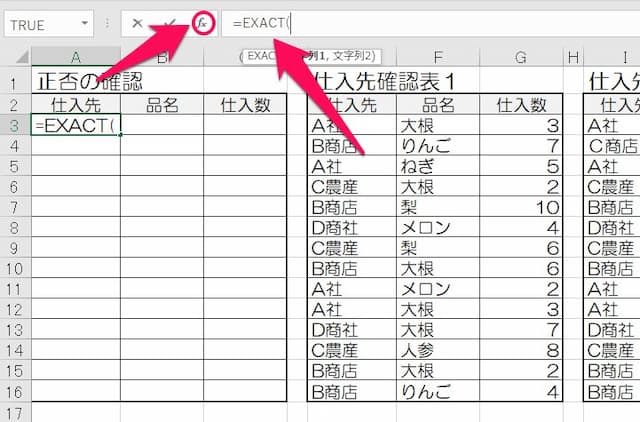The image size is (640, 422).
Task: Select row 3 header
Action: tap(15, 125)
